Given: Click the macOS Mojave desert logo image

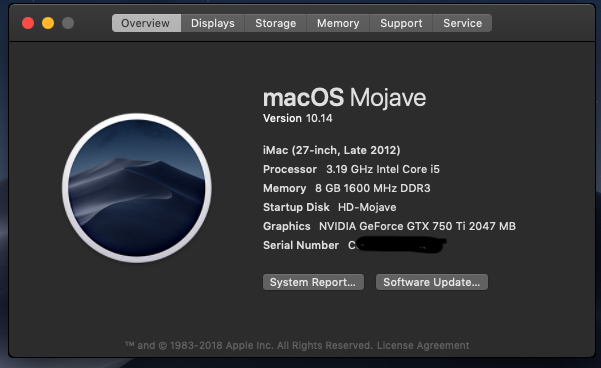Looking at the screenshot, I should tap(137, 188).
